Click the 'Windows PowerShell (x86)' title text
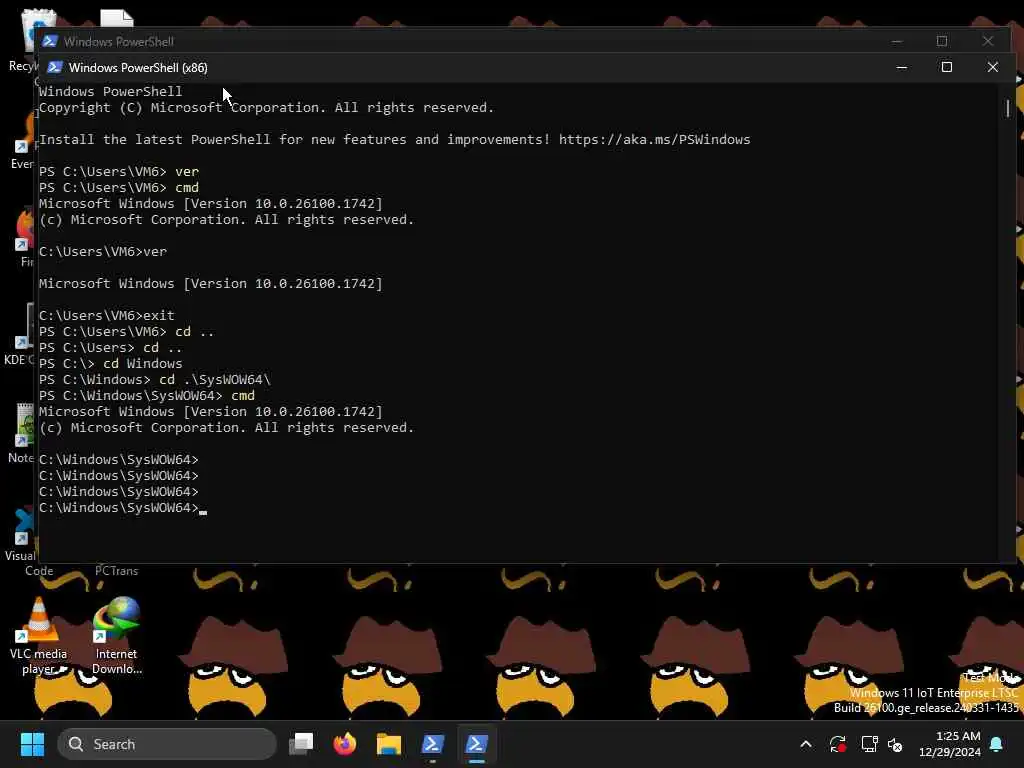 tap(138, 67)
